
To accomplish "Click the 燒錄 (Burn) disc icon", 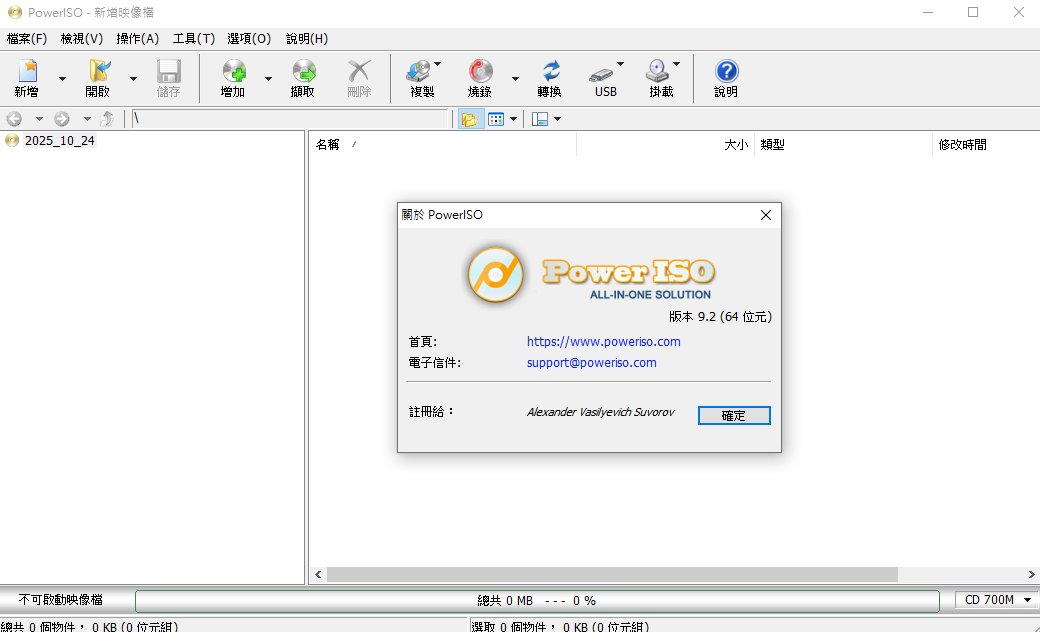I will pos(480,72).
